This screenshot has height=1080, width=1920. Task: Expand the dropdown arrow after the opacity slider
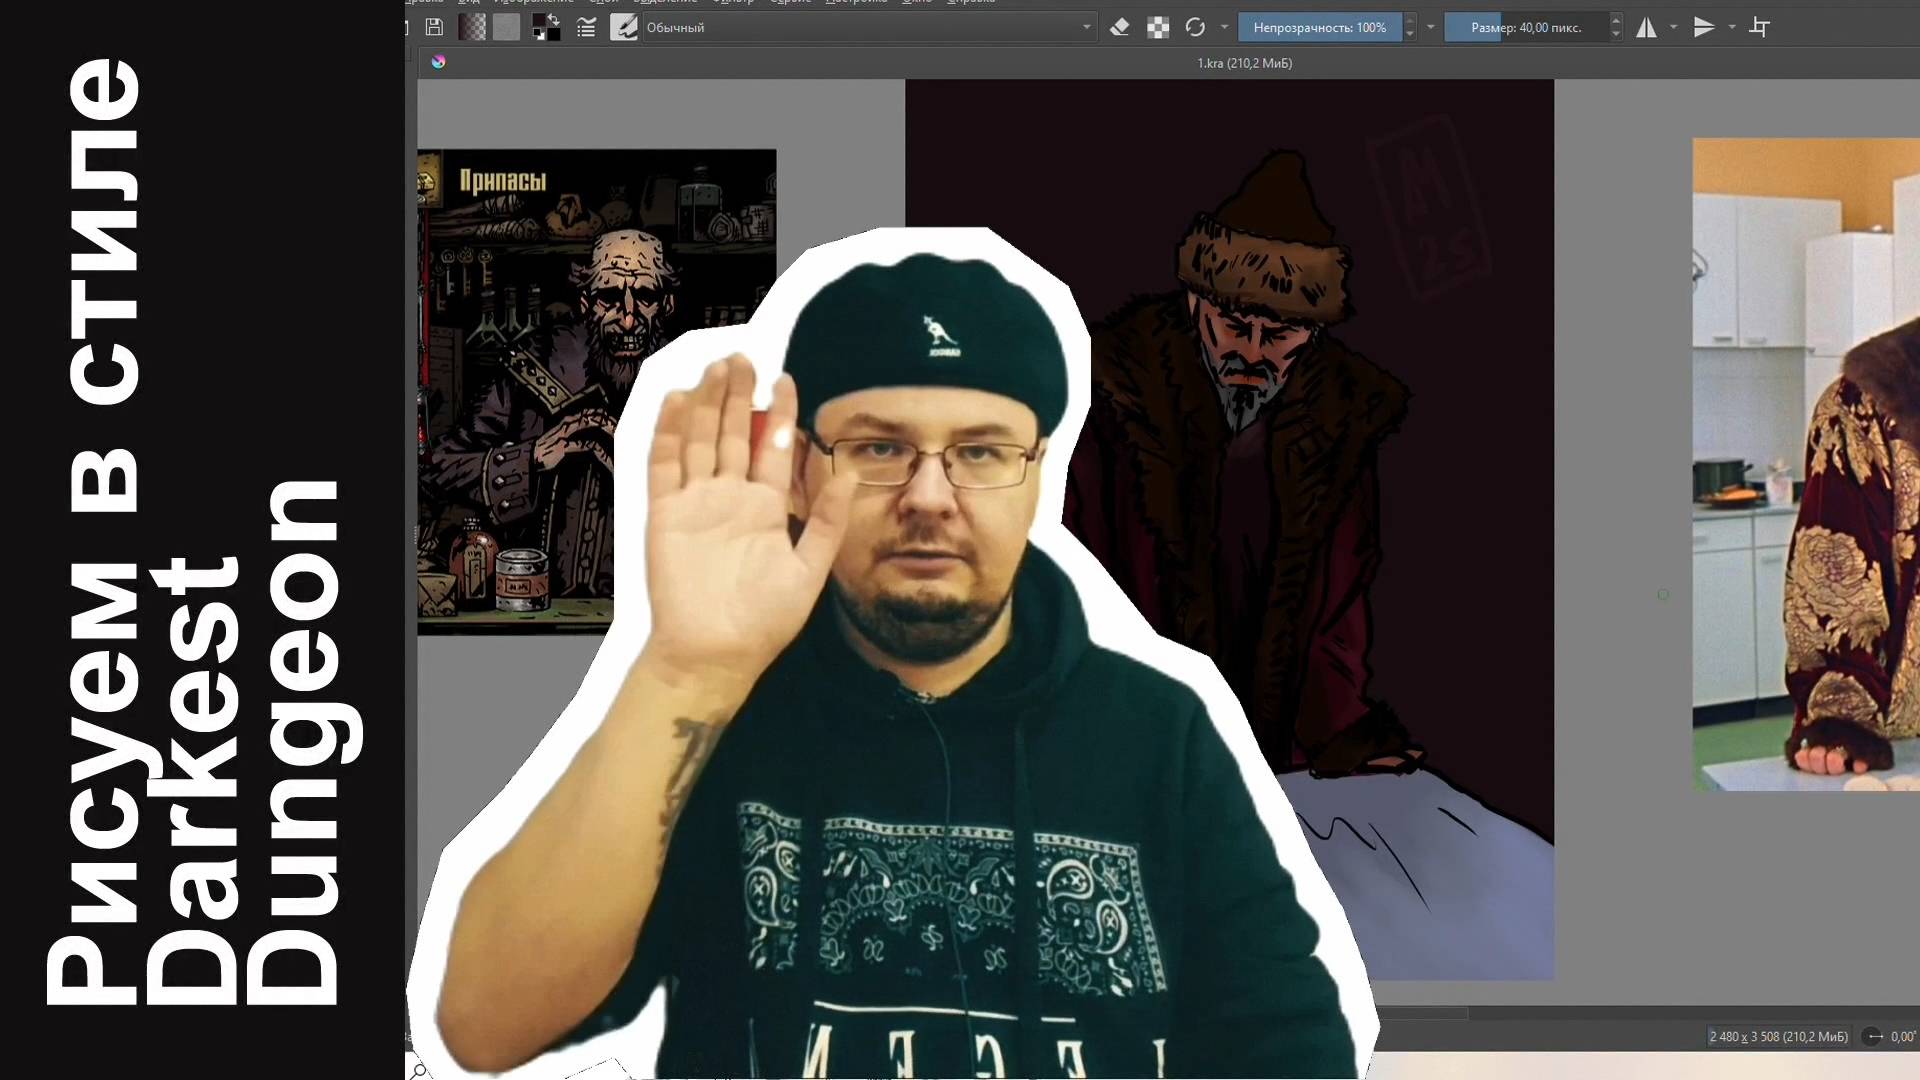click(1430, 27)
